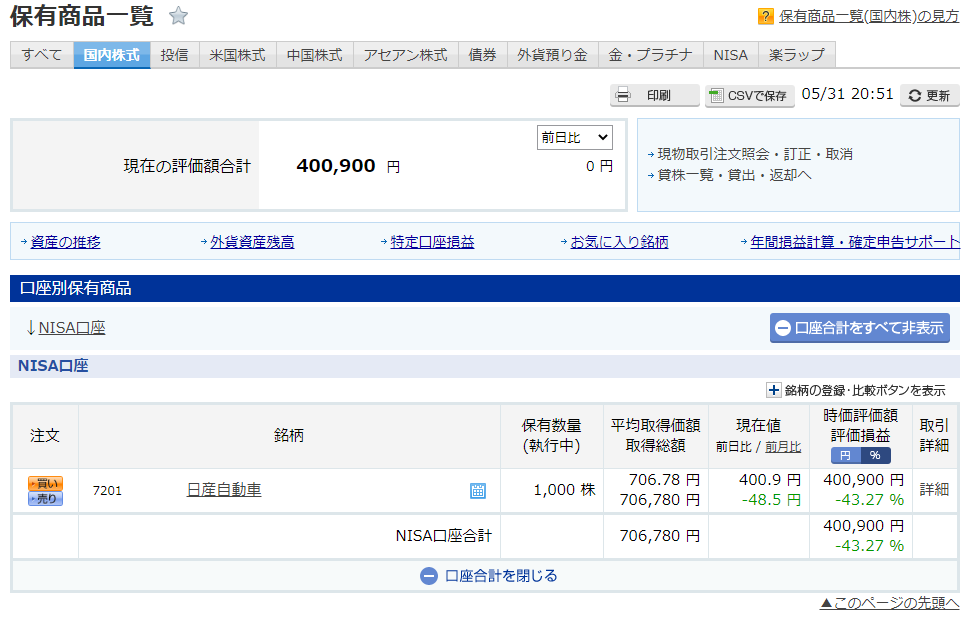This screenshot has height=623, width=969.
Task: Click the 買い buy button for 日産自動車
Action: point(46,483)
